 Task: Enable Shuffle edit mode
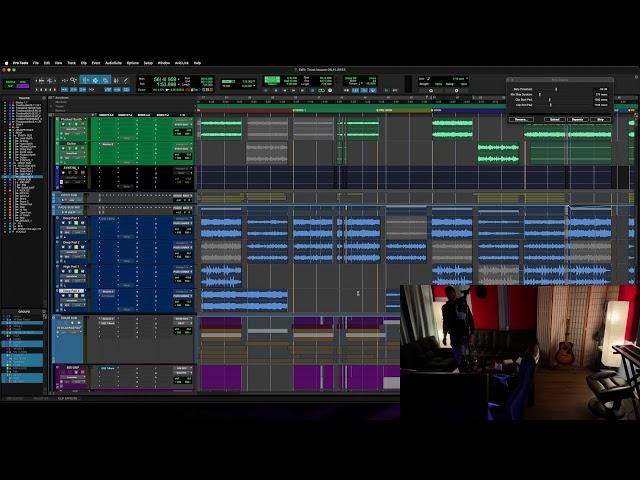9,82
